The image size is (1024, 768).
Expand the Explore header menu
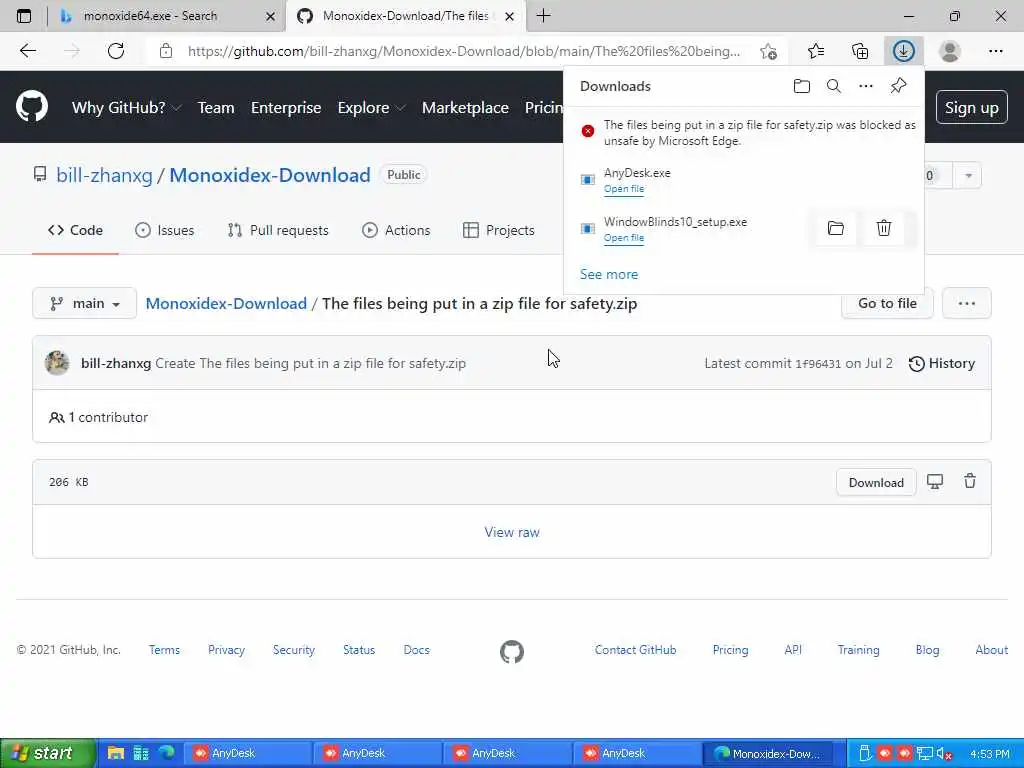(371, 107)
